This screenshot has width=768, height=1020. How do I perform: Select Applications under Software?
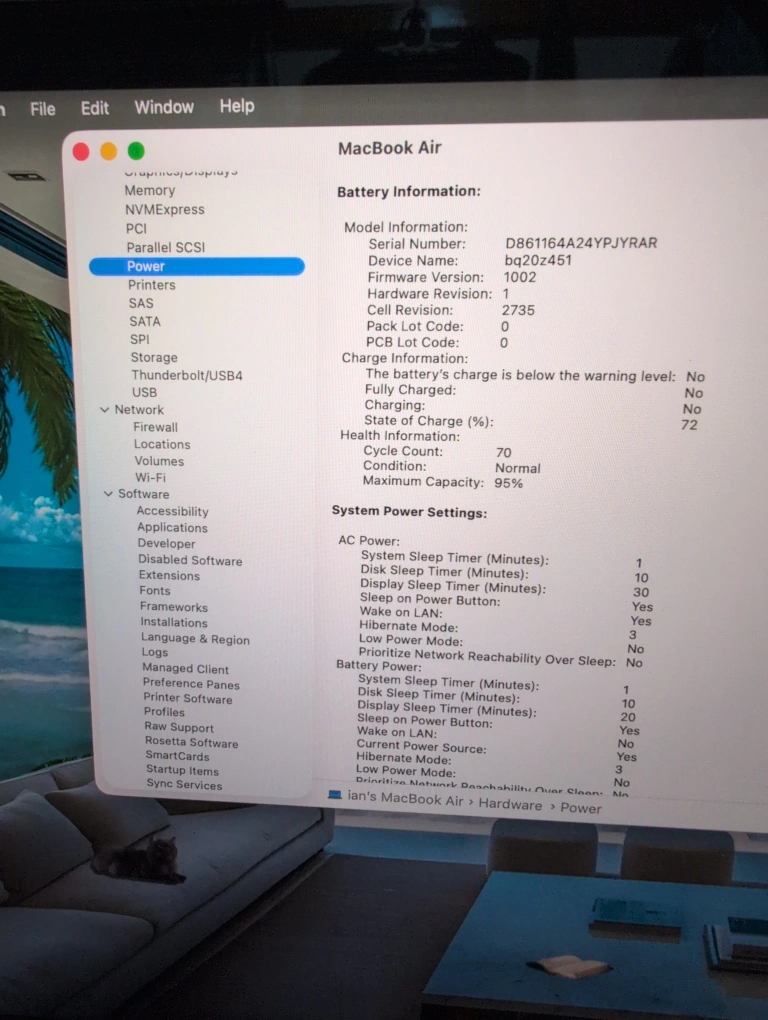(172, 528)
